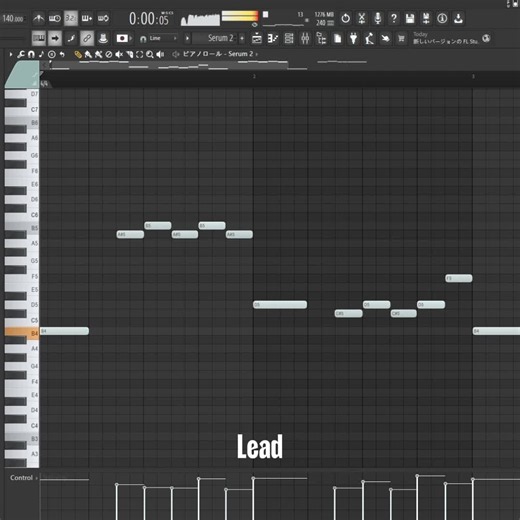Open the plugin picker plug icon
520x520 pixels.
[353, 39]
